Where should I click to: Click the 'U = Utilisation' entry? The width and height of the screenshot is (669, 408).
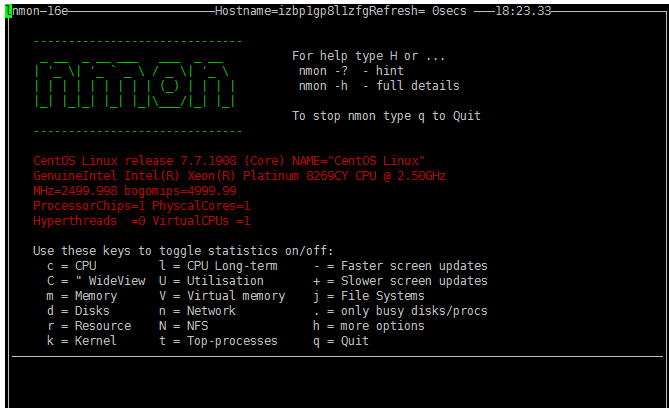[x=211, y=281]
